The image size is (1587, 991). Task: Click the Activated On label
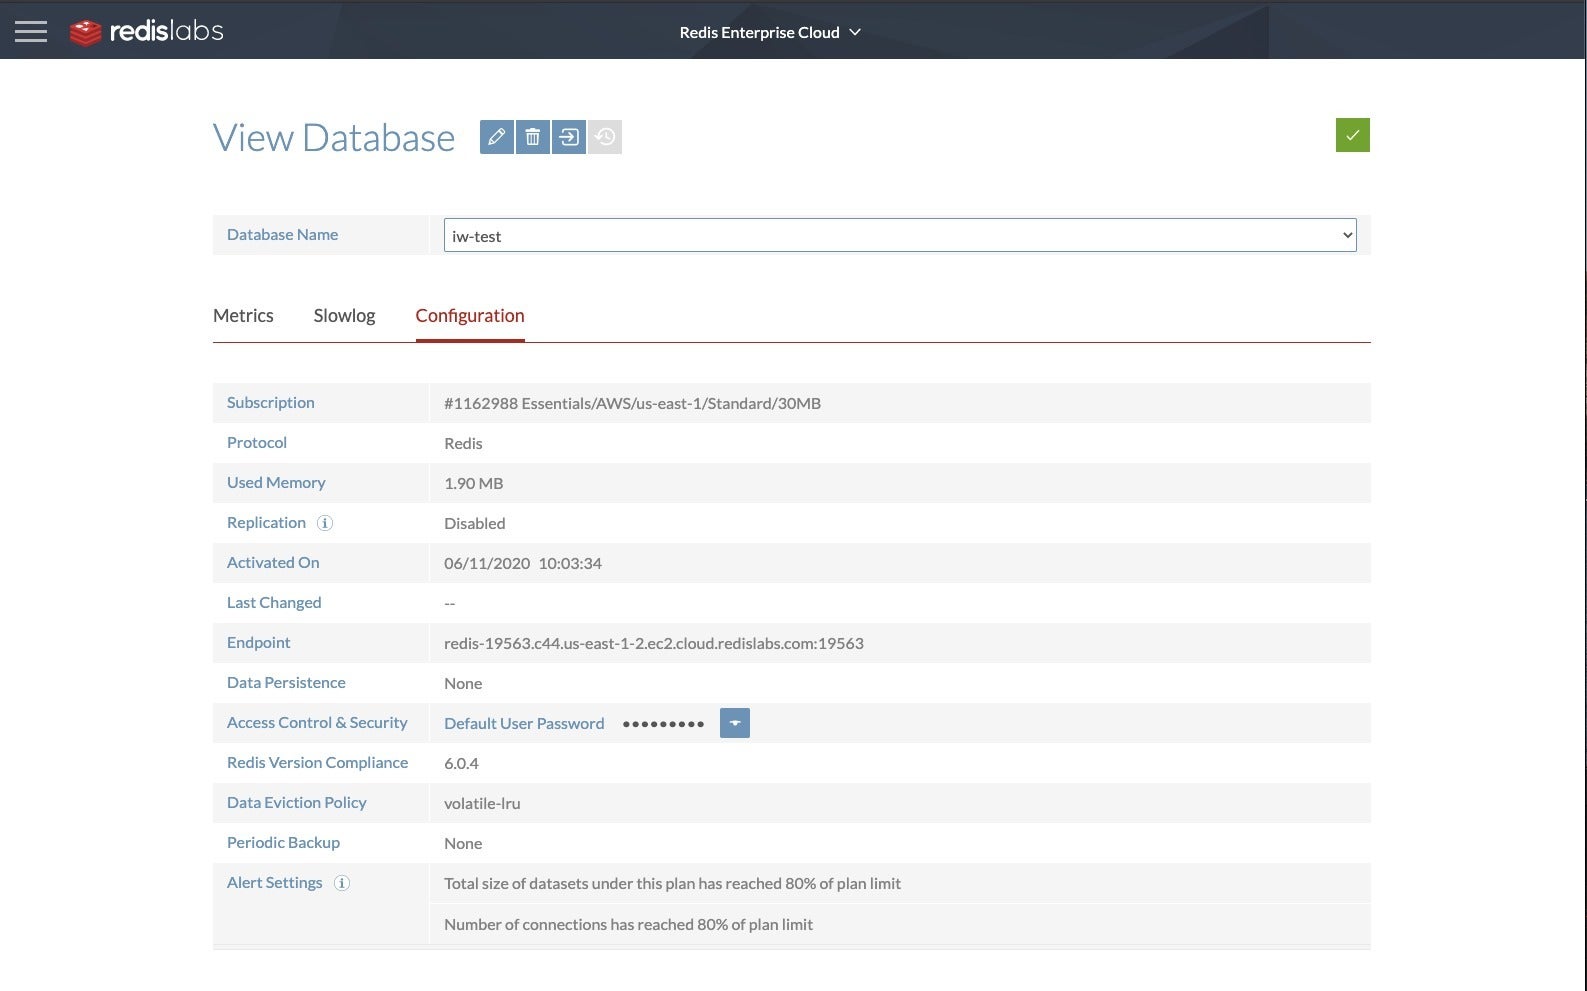pos(273,562)
